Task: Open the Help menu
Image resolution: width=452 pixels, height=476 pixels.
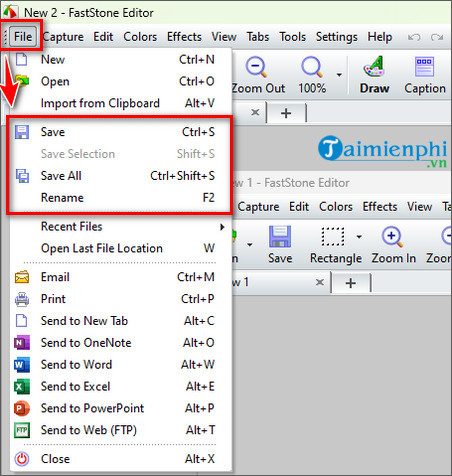Action: pos(380,37)
